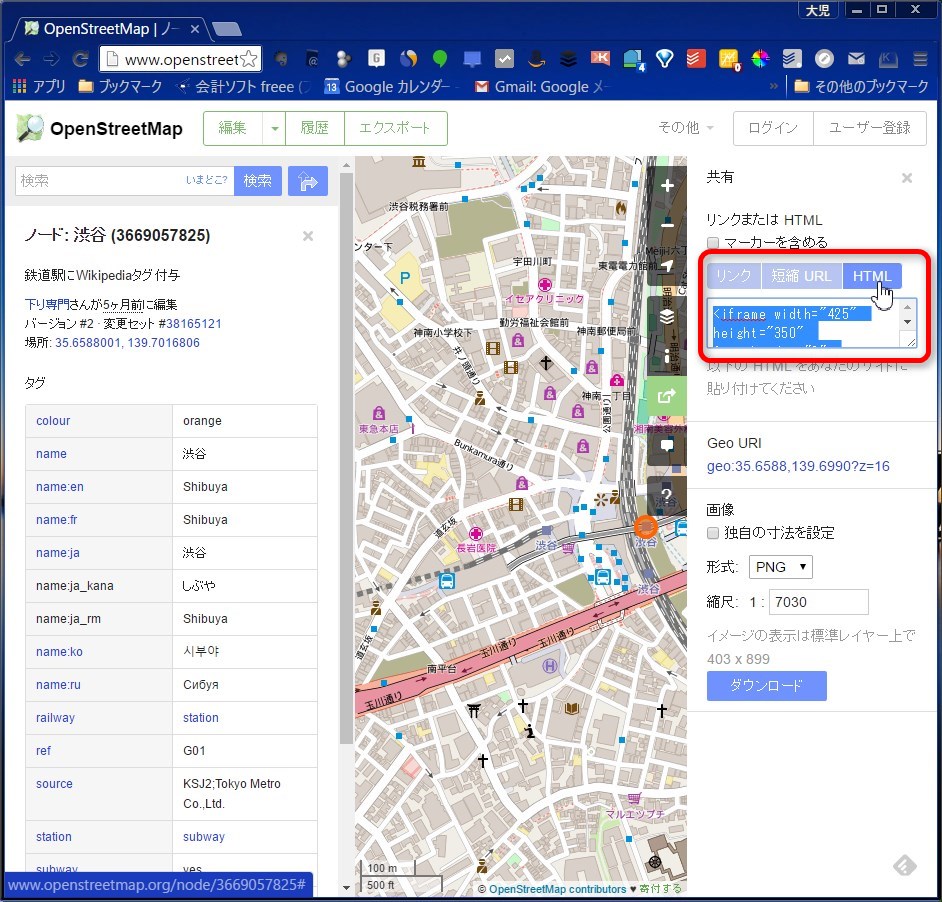Switch to the OpenStreetMap browser tab

tap(111, 29)
